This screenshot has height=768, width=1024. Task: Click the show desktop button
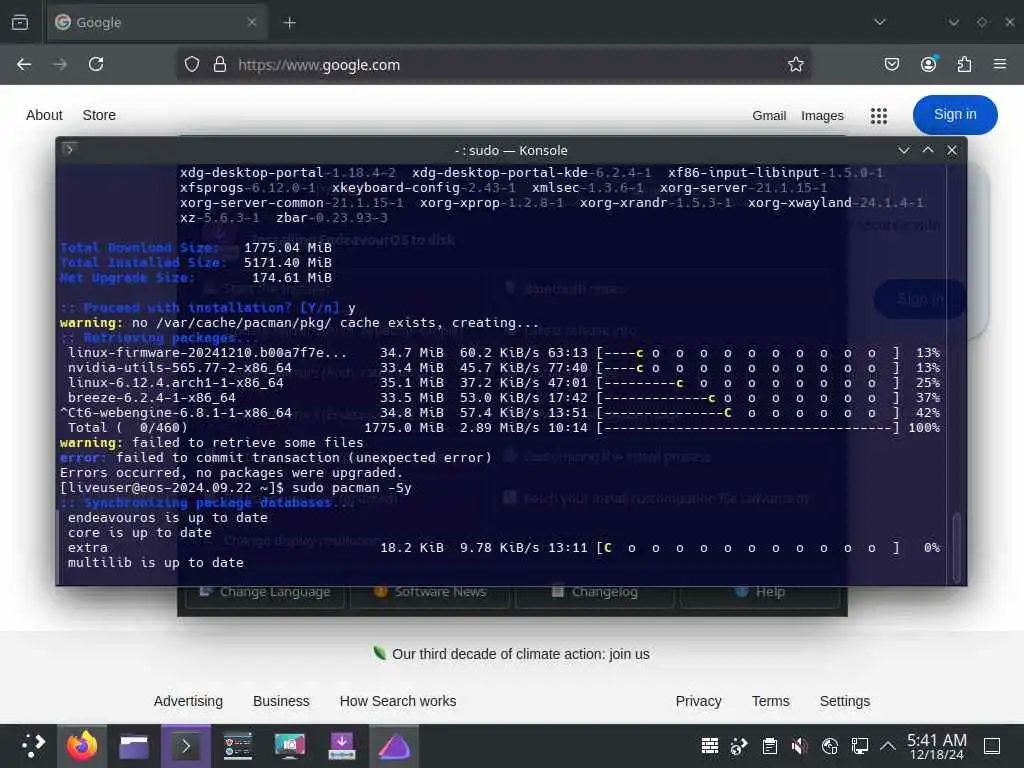click(992, 746)
